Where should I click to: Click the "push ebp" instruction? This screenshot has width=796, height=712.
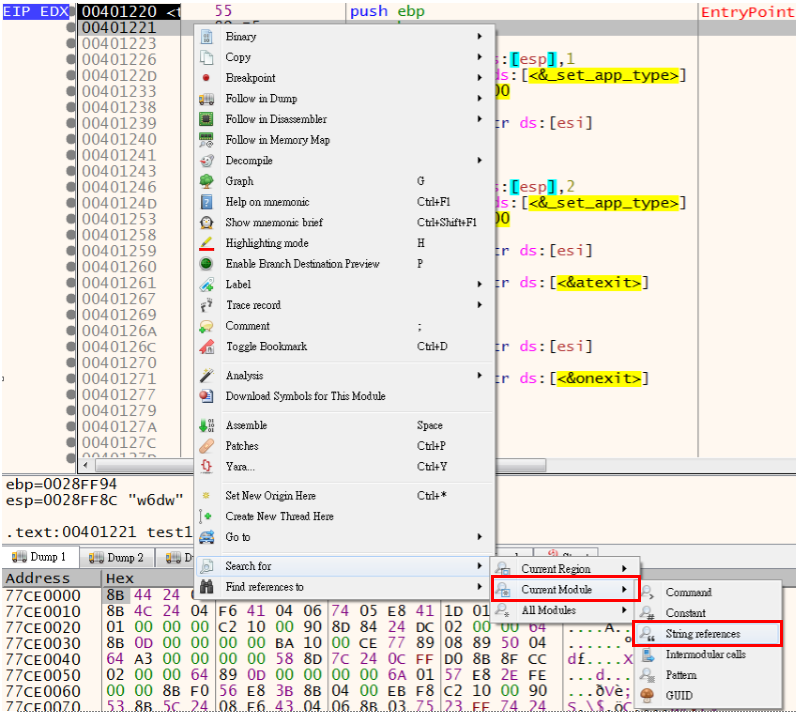pos(387,11)
